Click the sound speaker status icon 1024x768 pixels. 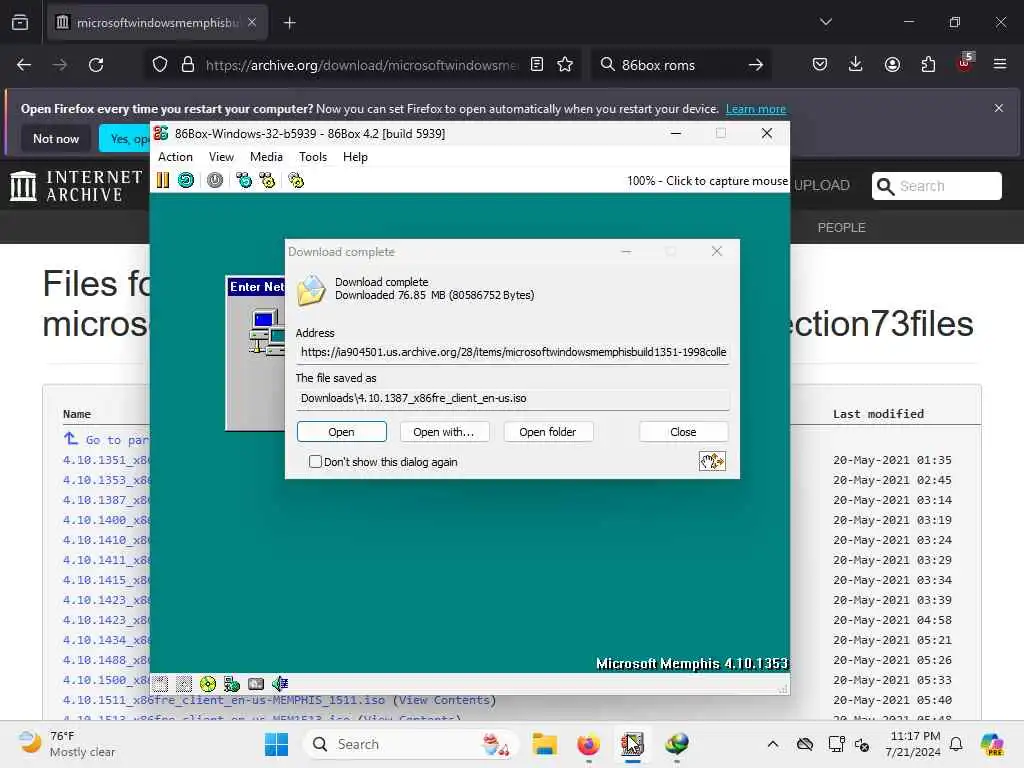click(280, 684)
